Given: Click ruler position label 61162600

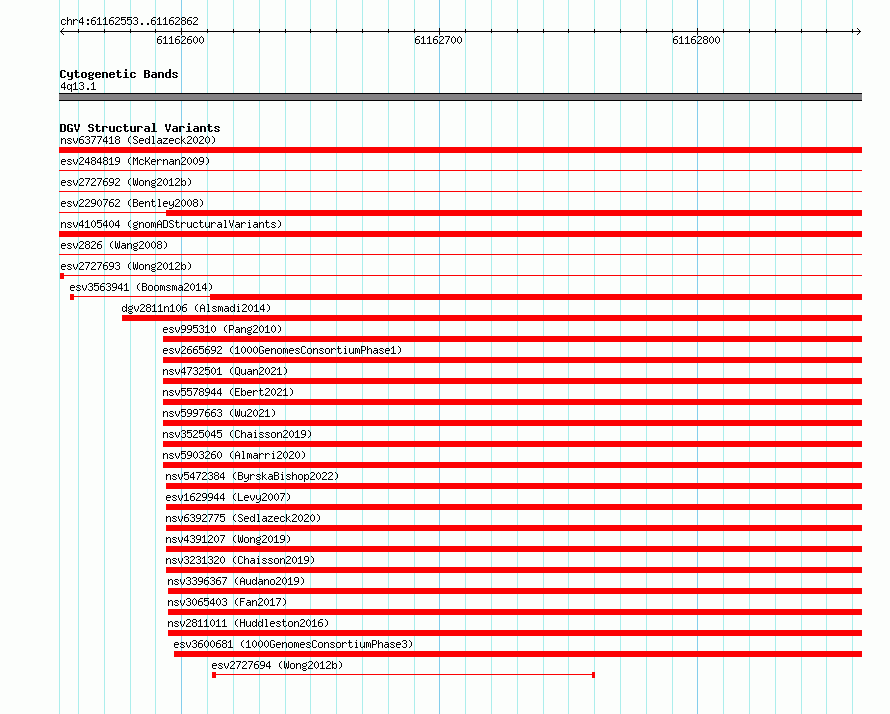Looking at the screenshot, I should (180, 40).
